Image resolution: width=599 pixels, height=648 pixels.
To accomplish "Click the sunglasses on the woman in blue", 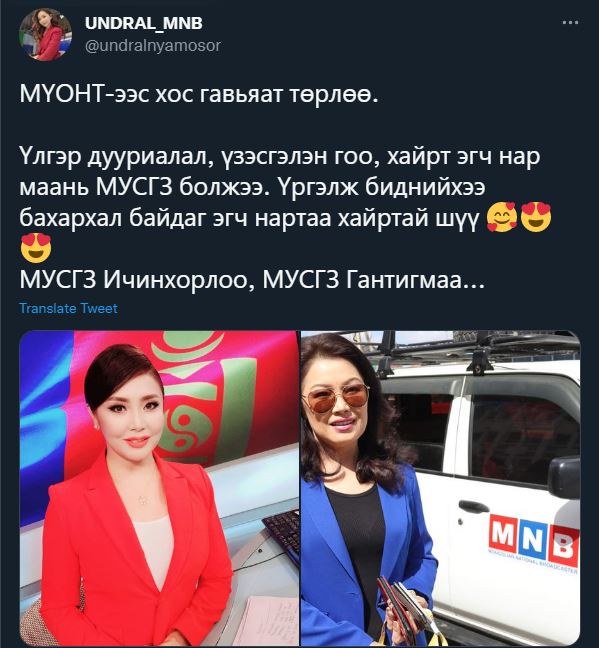I will tap(336, 398).
